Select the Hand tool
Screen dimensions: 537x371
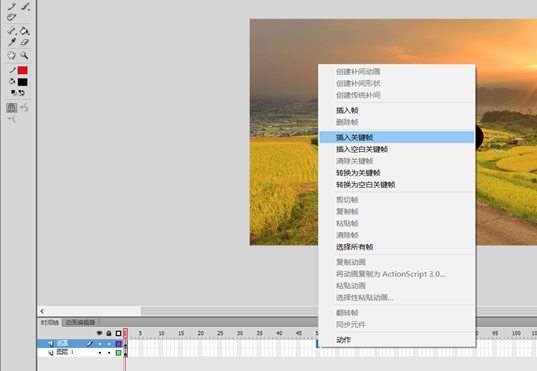[x=12, y=55]
